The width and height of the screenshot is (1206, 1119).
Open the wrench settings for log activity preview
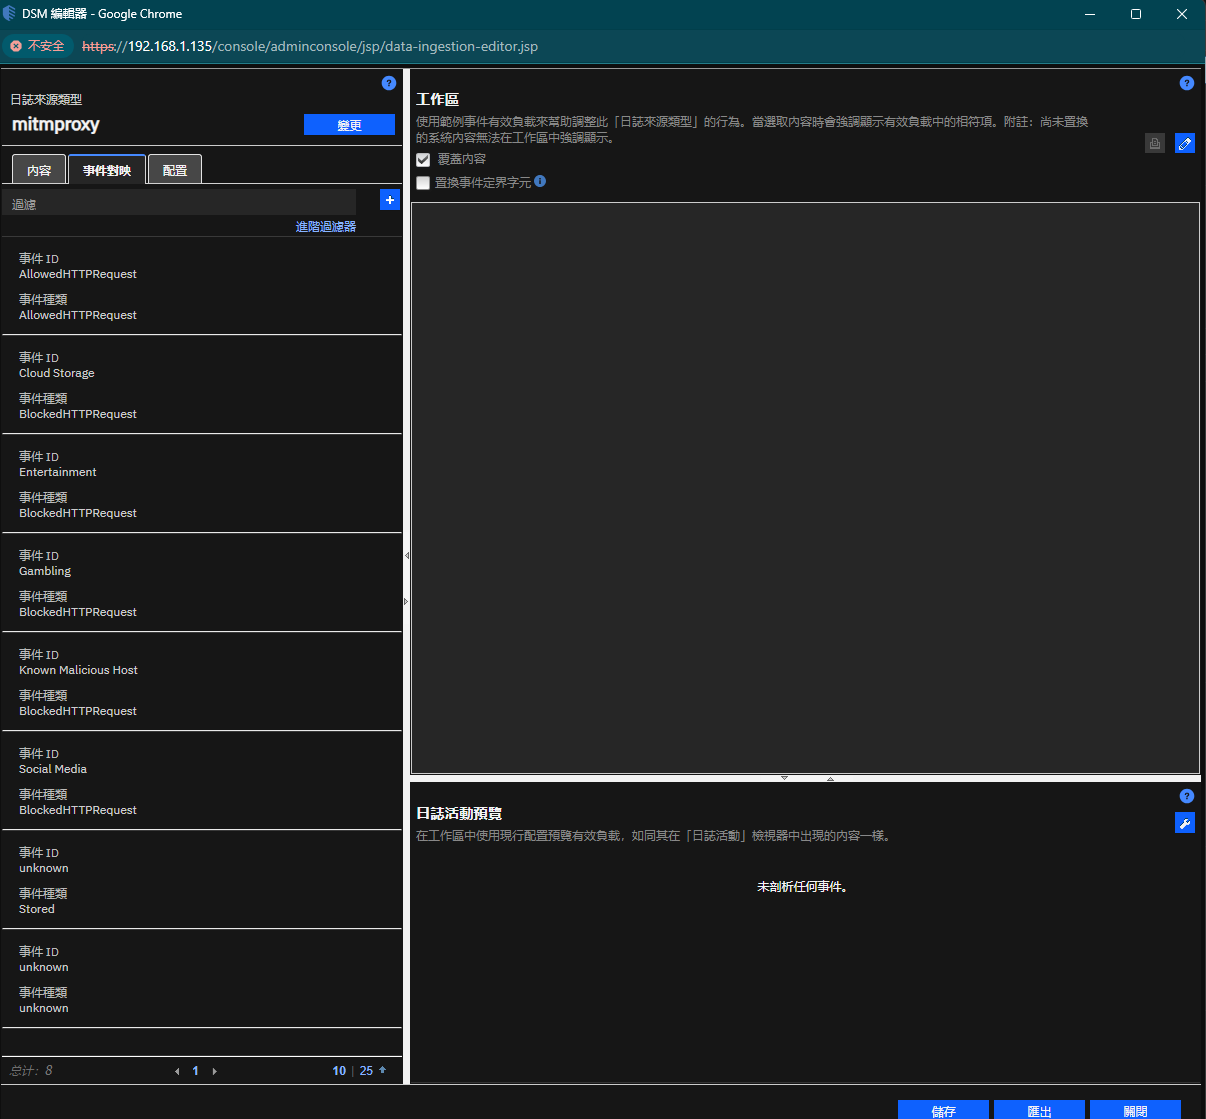[1185, 823]
